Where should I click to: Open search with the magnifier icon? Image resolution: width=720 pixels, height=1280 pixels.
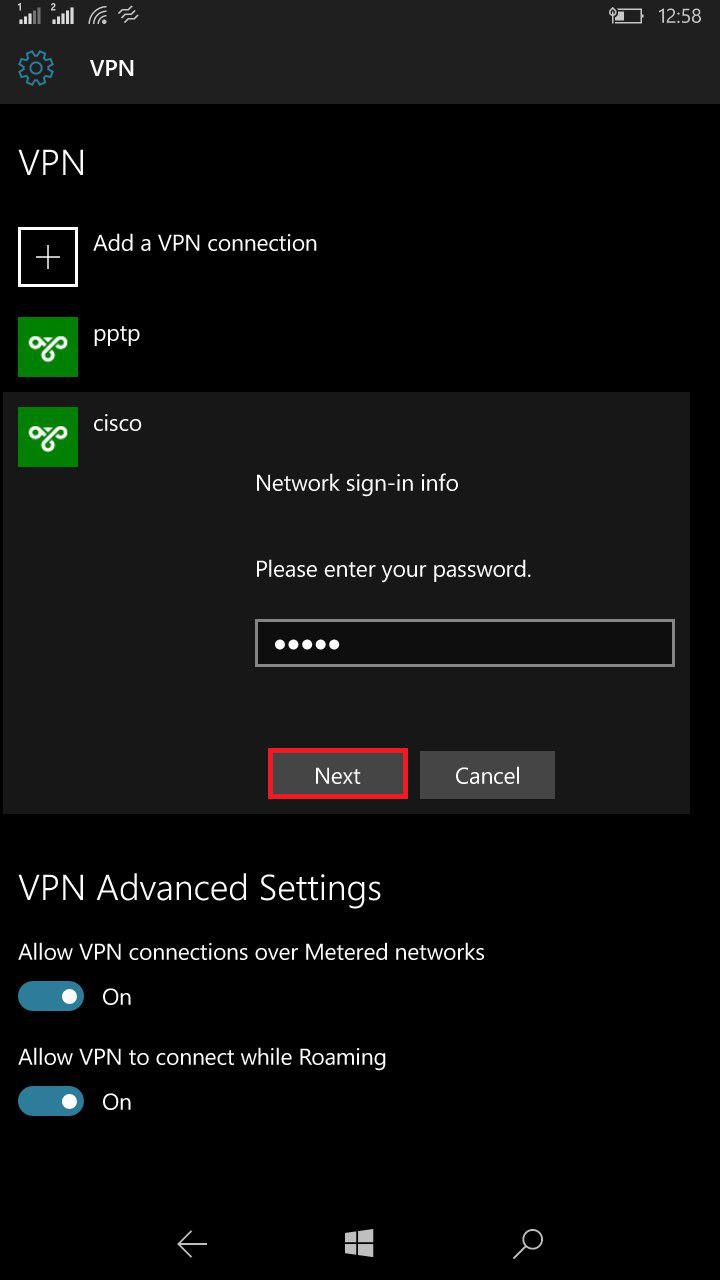pos(527,1243)
